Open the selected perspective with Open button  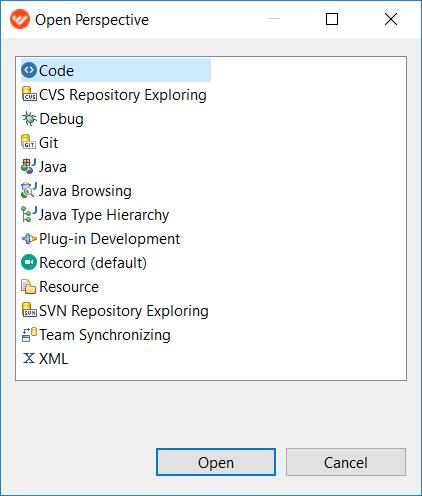[x=216, y=462]
